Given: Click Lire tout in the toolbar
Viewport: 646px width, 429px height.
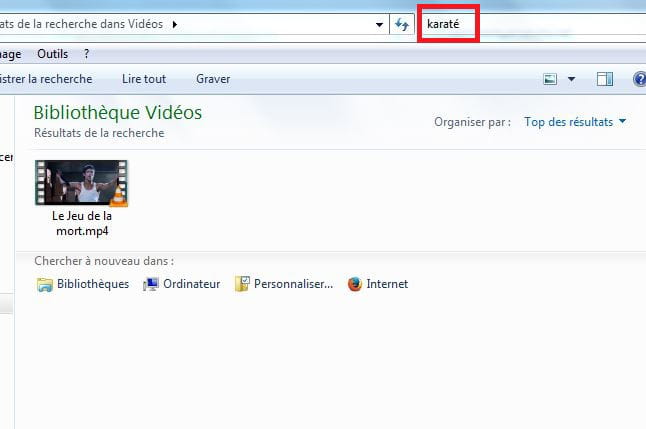Looking at the screenshot, I should pyautogui.click(x=144, y=79).
